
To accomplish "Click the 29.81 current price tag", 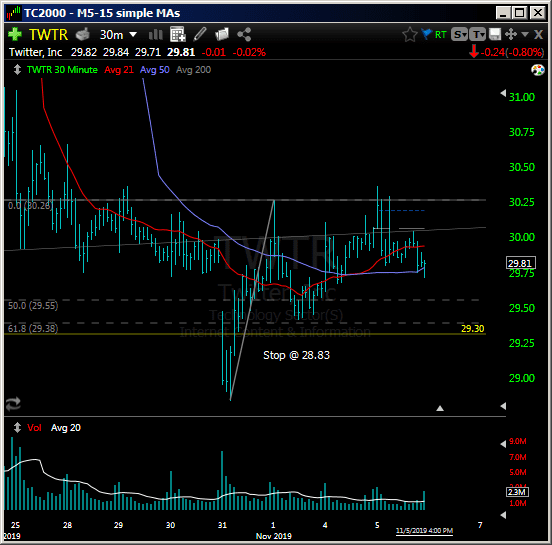I will (x=520, y=263).
